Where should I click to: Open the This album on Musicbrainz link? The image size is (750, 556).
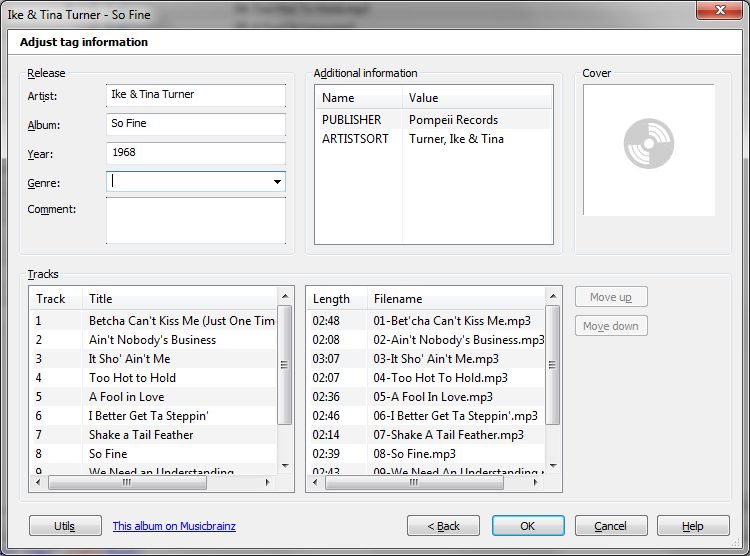[x=174, y=526]
